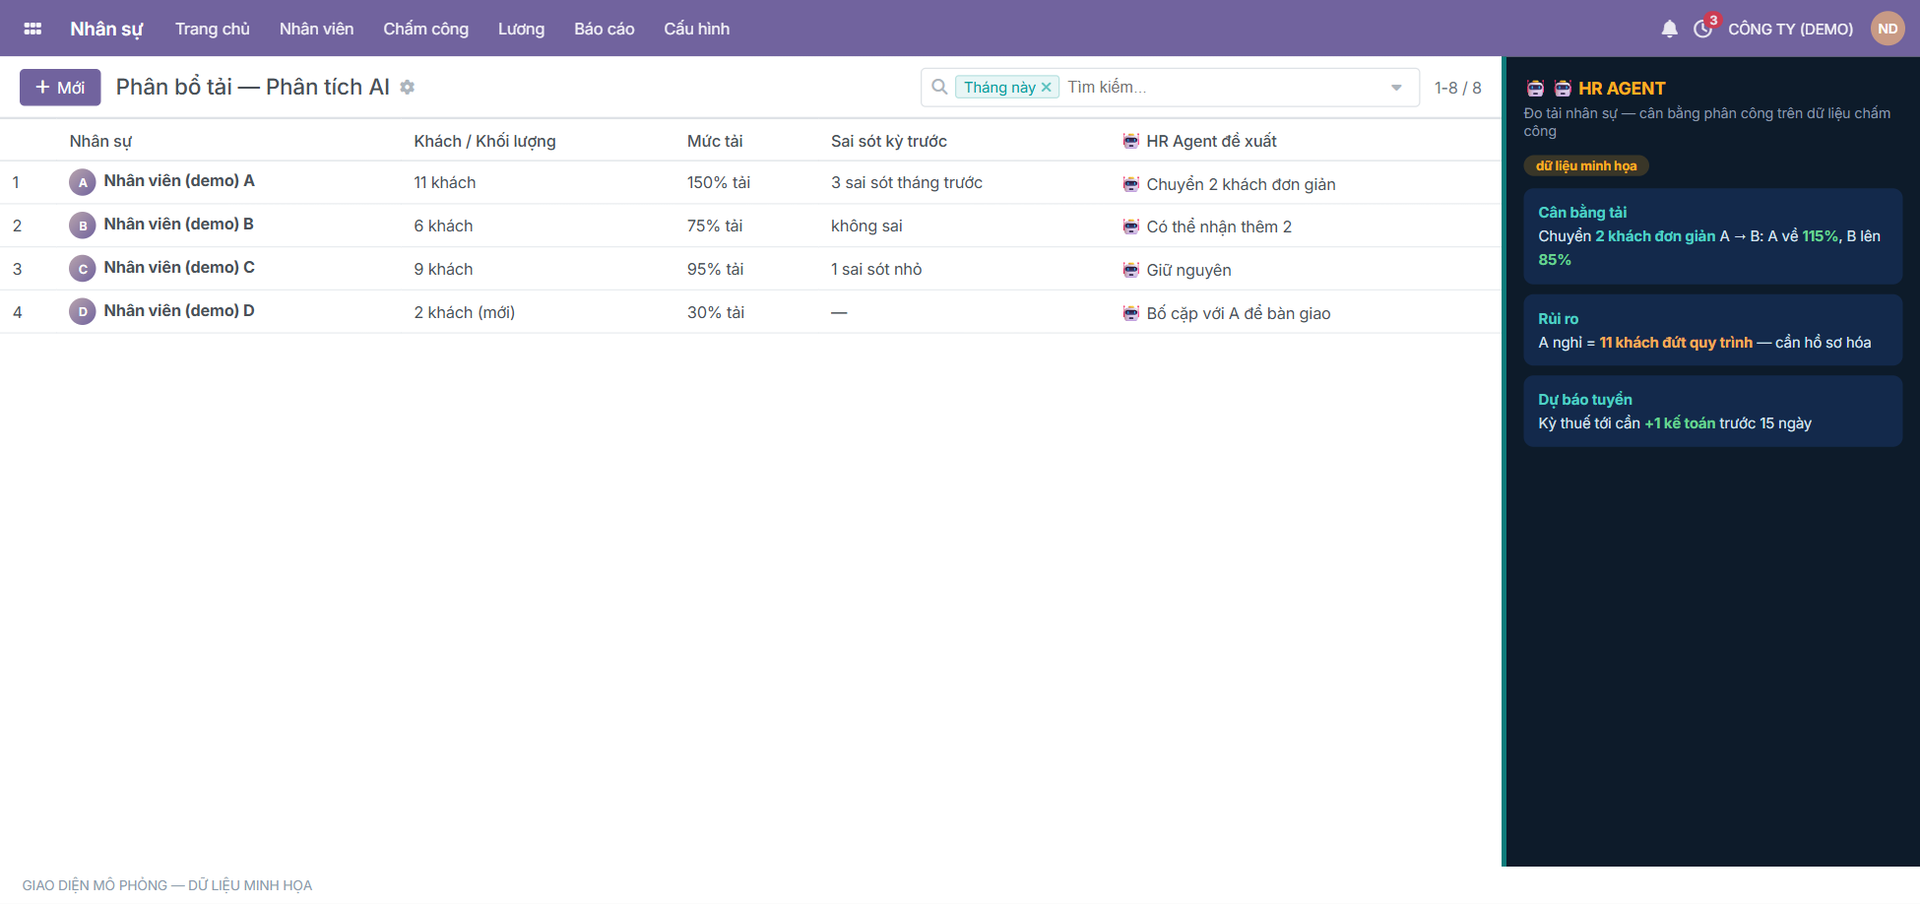
Task: Open the Cấu hình menu
Action: [x=697, y=29]
